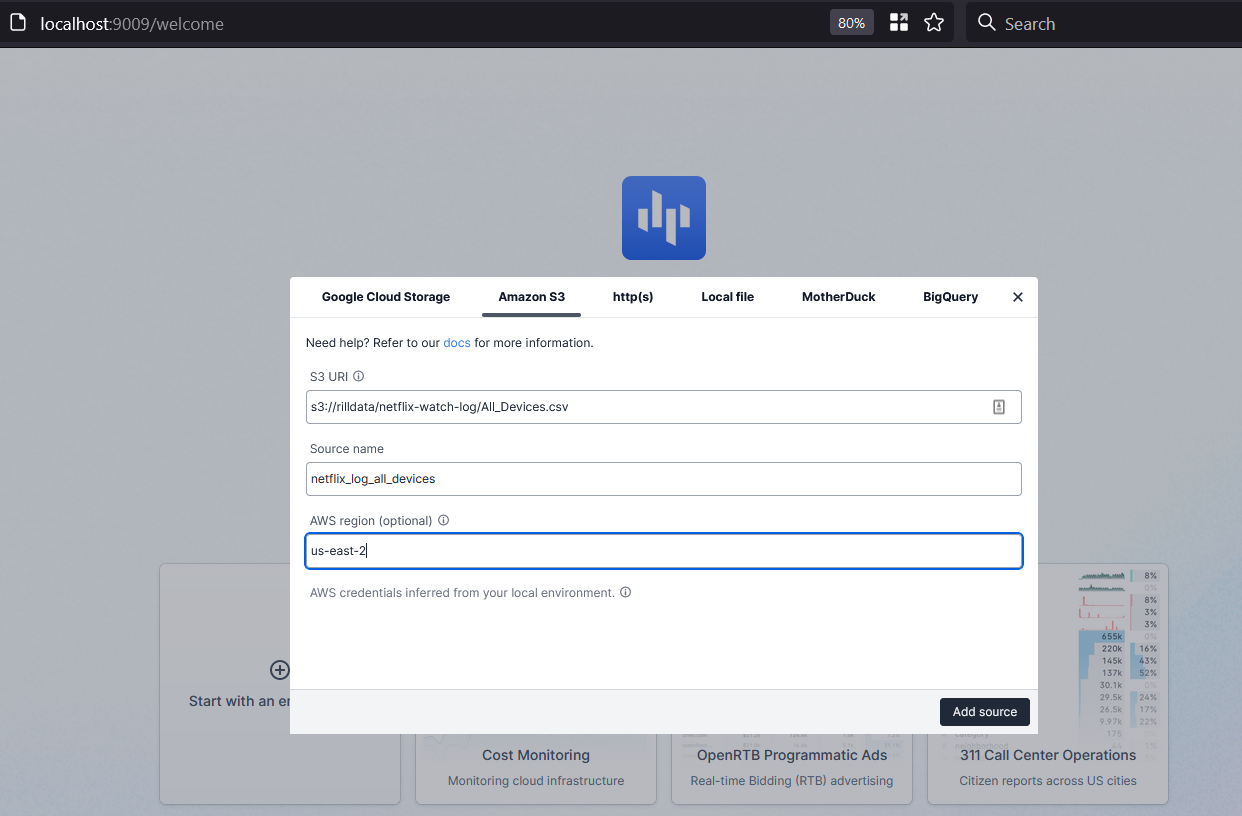Viewport: 1242px width, 816px height.
Task: Open the BigQuery tab
Action: (x=950, y=297)
